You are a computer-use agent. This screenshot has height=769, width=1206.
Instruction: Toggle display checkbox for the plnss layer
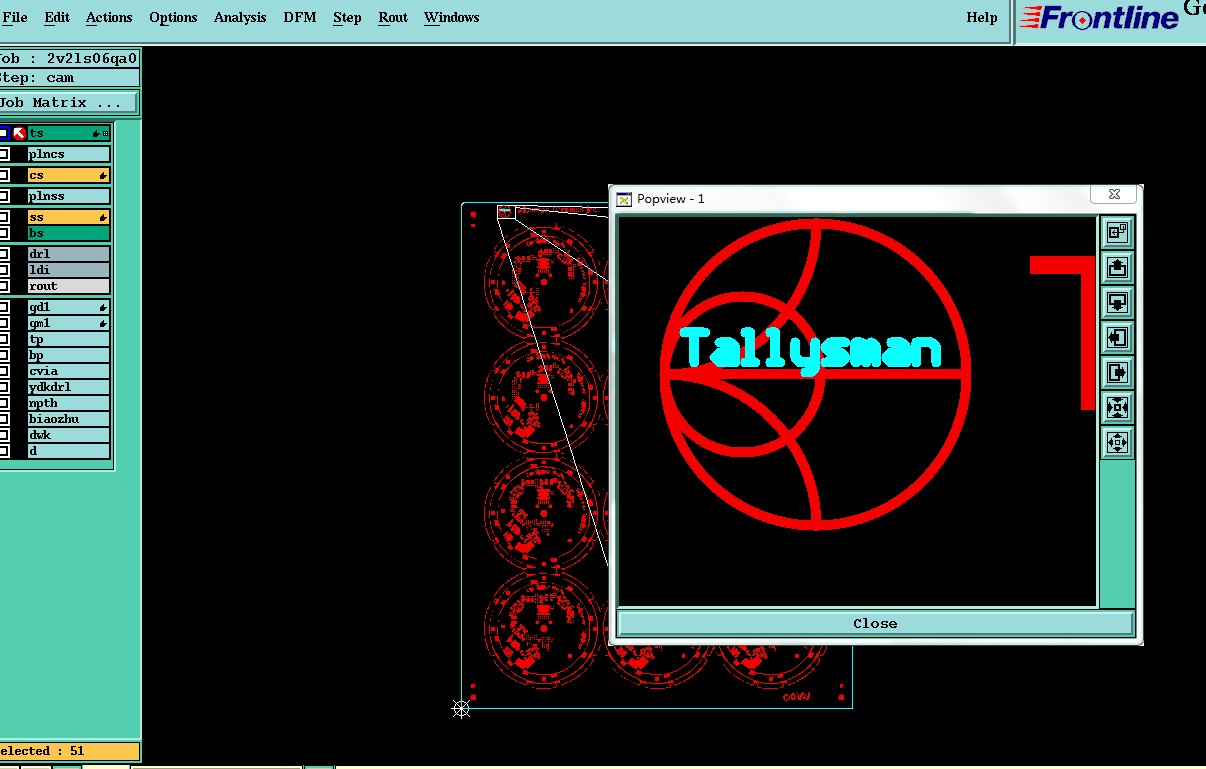click(x=4, y=196)
